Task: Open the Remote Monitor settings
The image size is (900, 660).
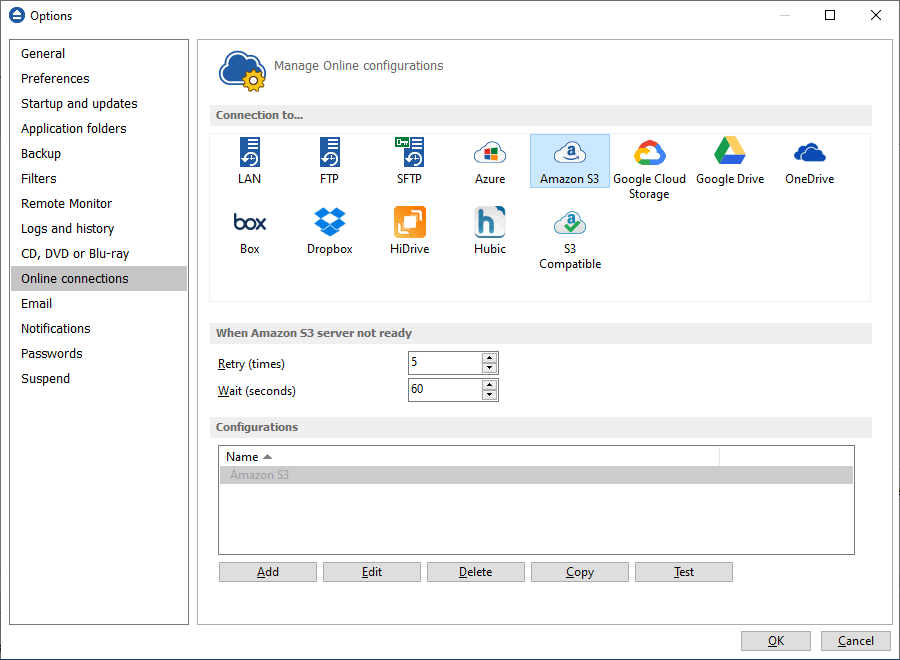Action: [99, 204]
